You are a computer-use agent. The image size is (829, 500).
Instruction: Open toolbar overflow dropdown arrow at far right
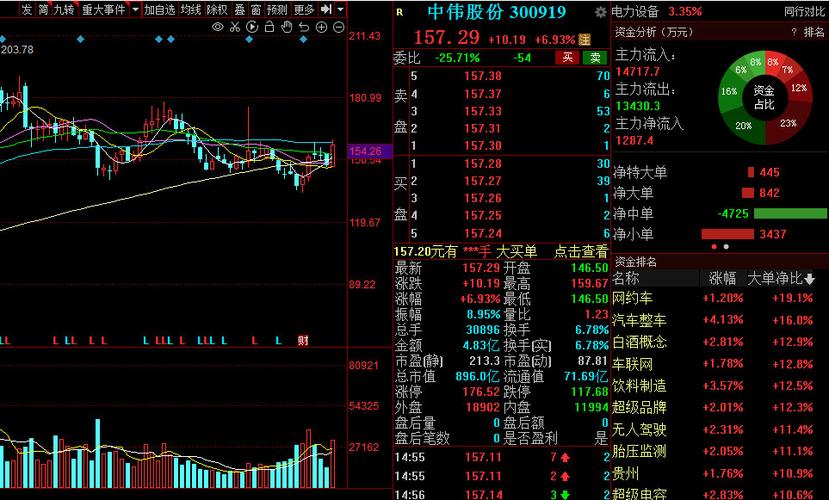coord(340,10)
